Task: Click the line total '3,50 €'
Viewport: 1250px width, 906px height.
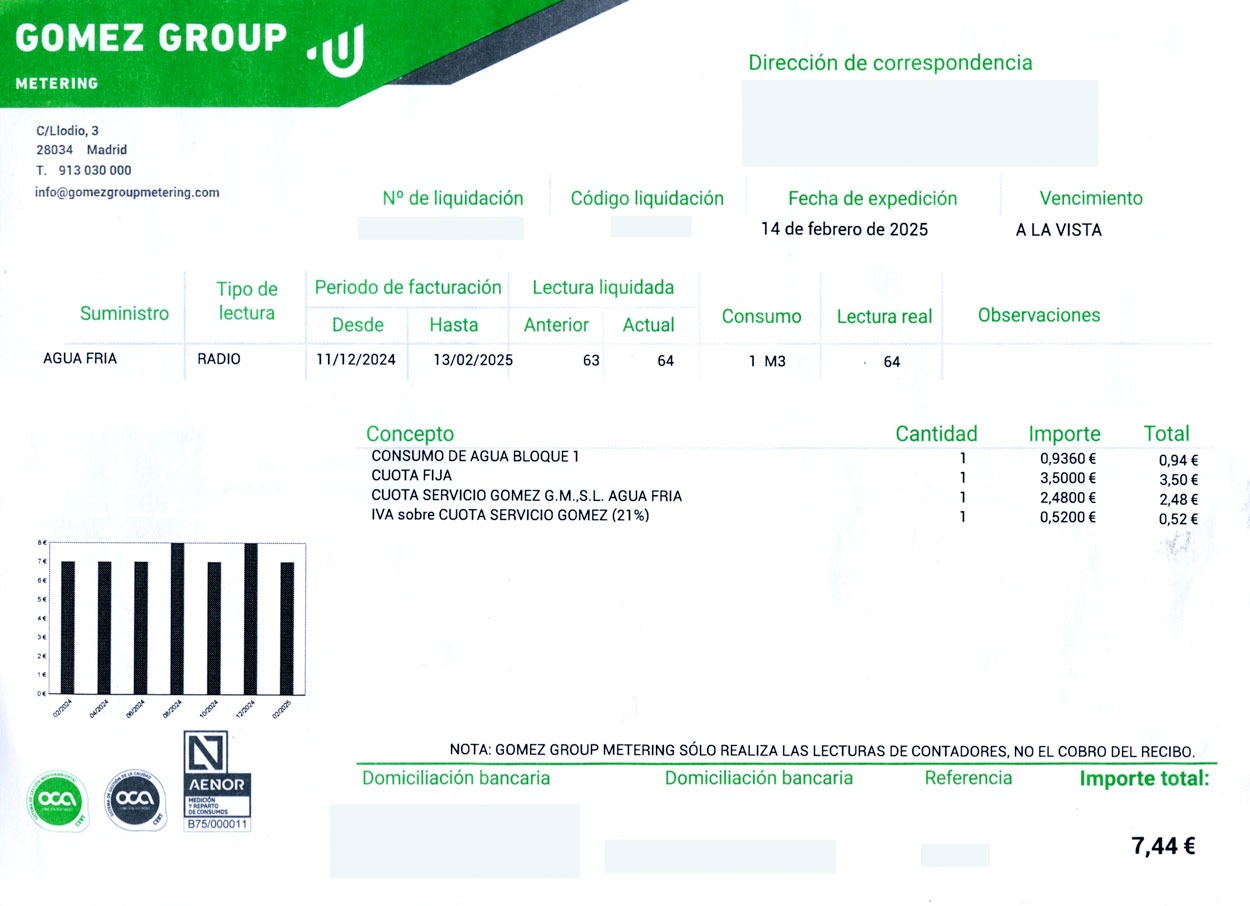Action: coord(1178,480)
